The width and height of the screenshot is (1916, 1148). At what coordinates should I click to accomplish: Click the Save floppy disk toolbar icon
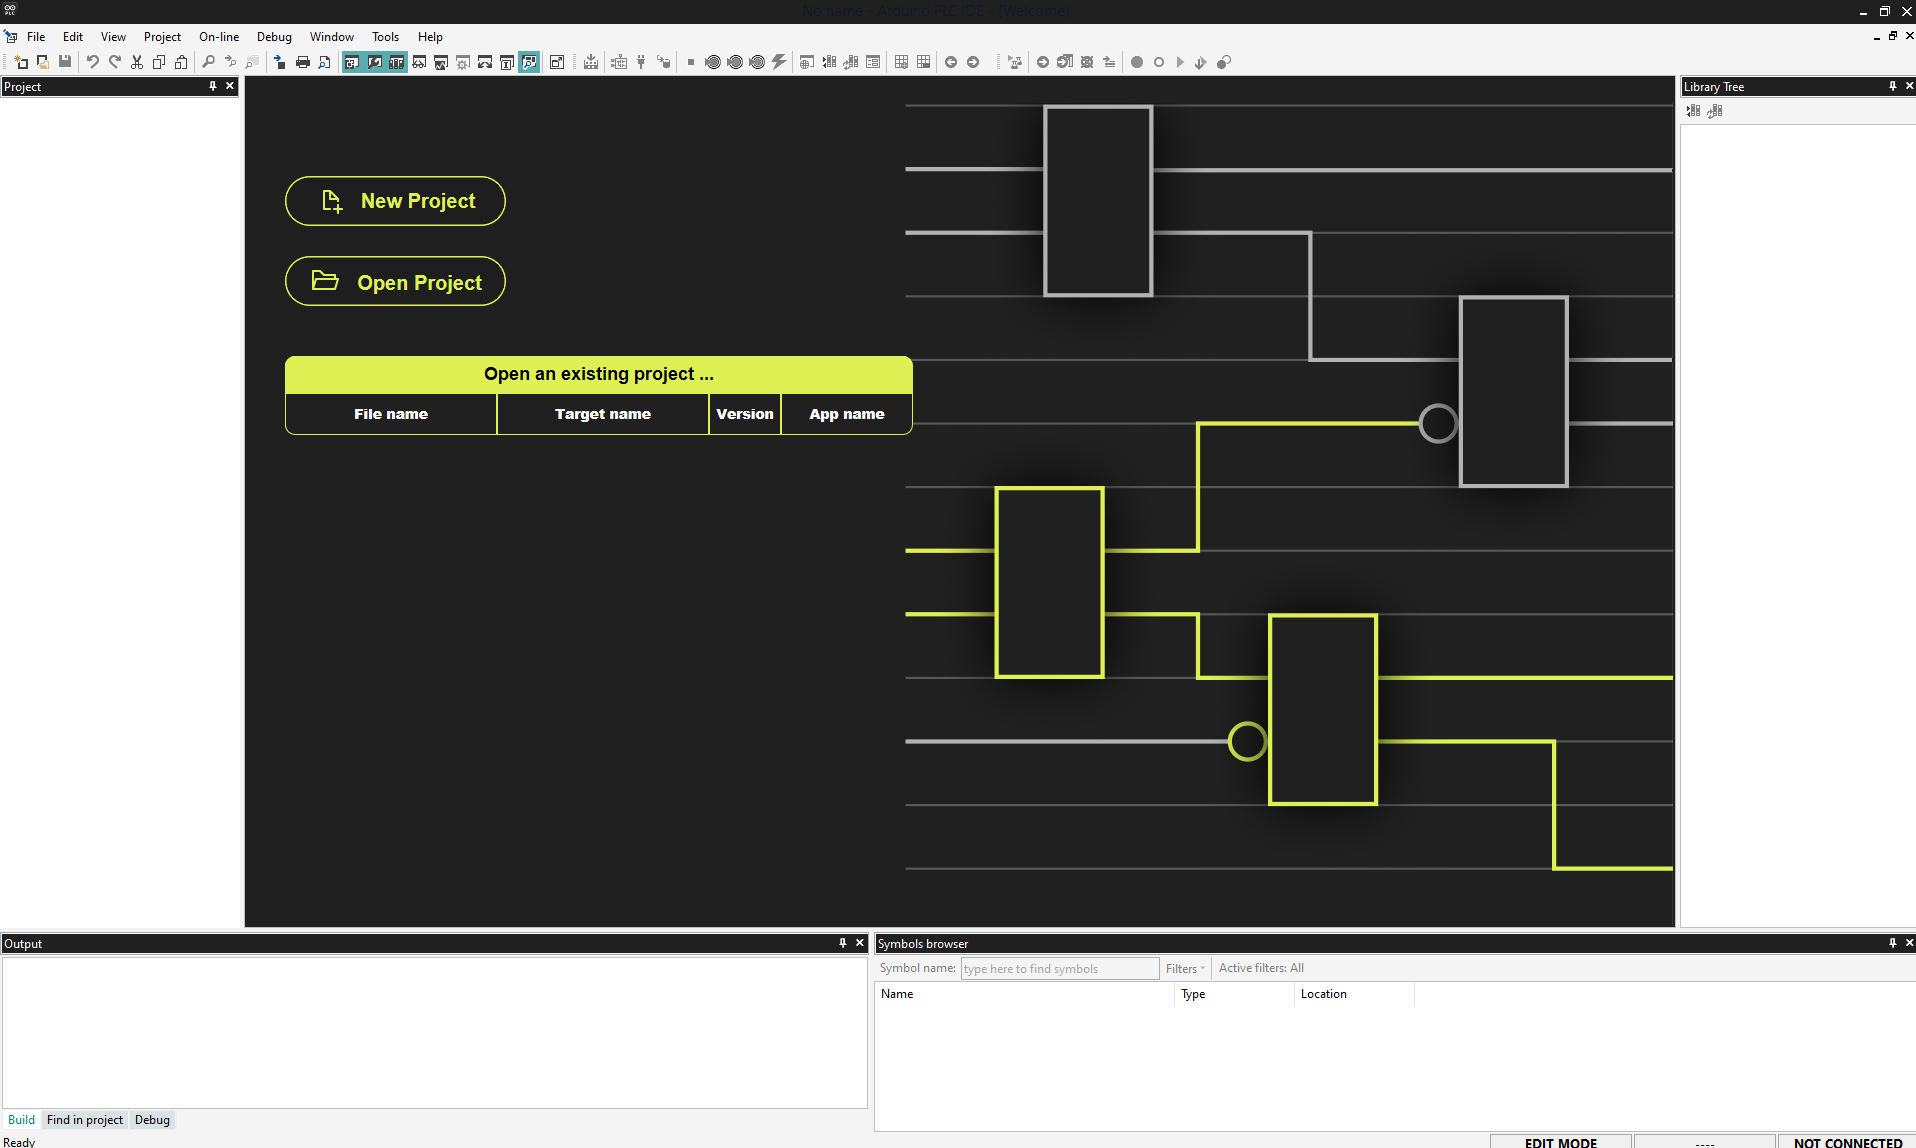[65, 62]
